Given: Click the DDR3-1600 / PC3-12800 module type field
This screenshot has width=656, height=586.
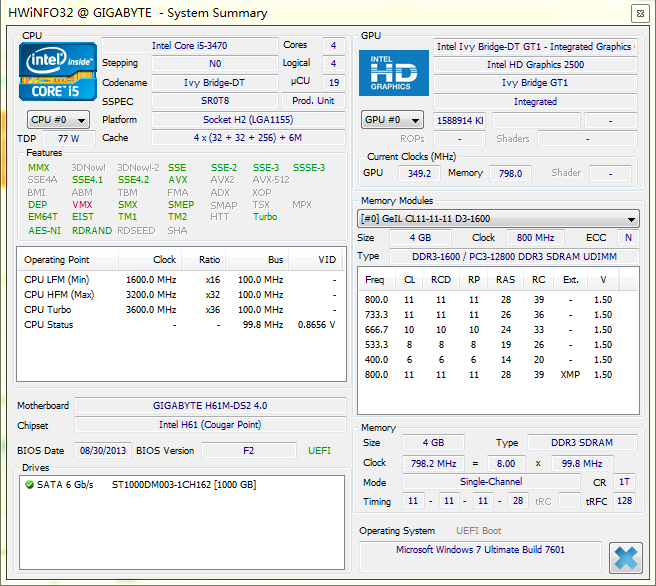Looking at the screenshot, I should pos(514,256).
